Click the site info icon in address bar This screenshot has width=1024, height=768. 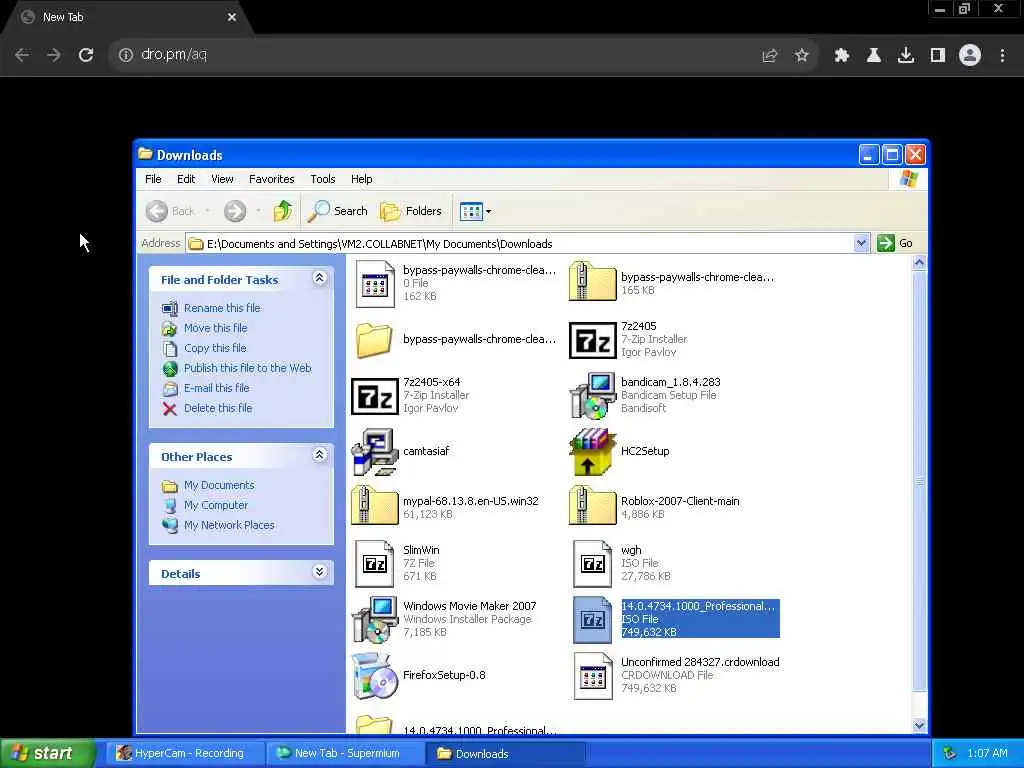pos(125,55)
